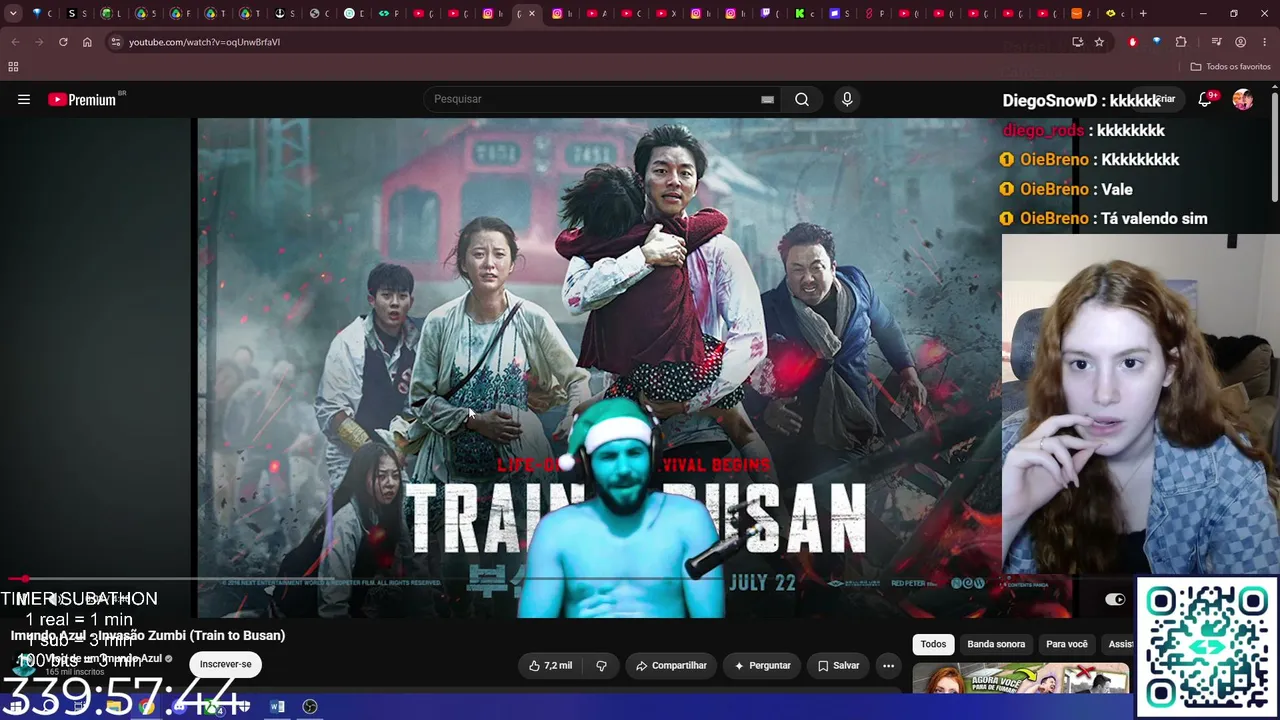Open the YouTube guide hamburger menu

pyautogui.click(x=24, y=99)
